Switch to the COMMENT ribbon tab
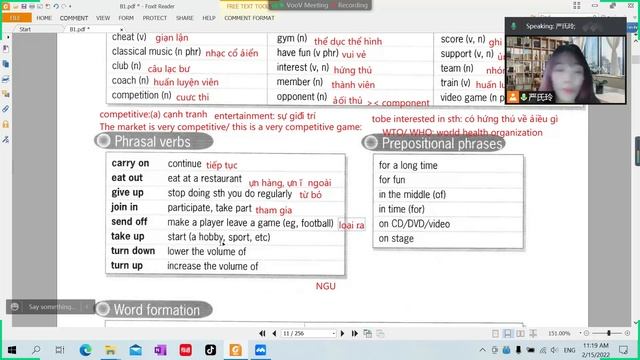 (x=74, y=18)
